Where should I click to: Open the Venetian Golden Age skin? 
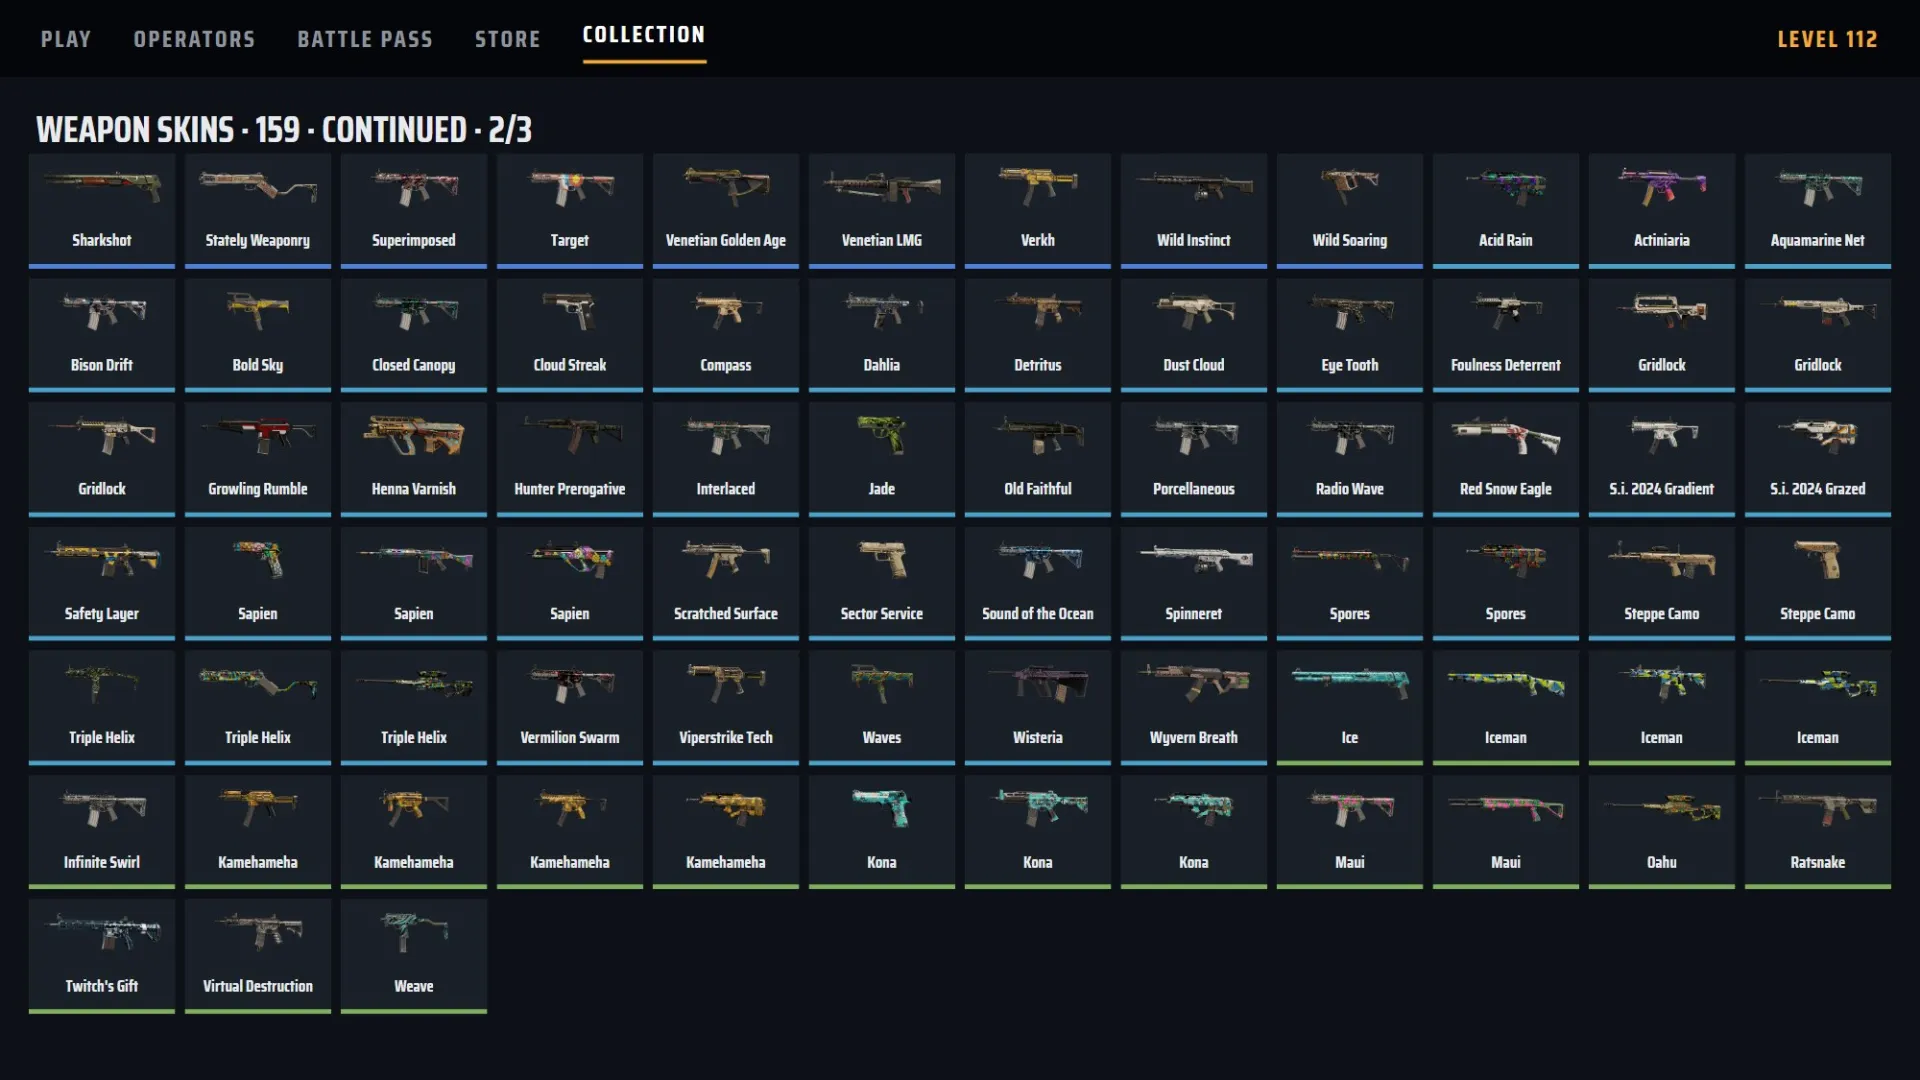(x=725, y=210)
